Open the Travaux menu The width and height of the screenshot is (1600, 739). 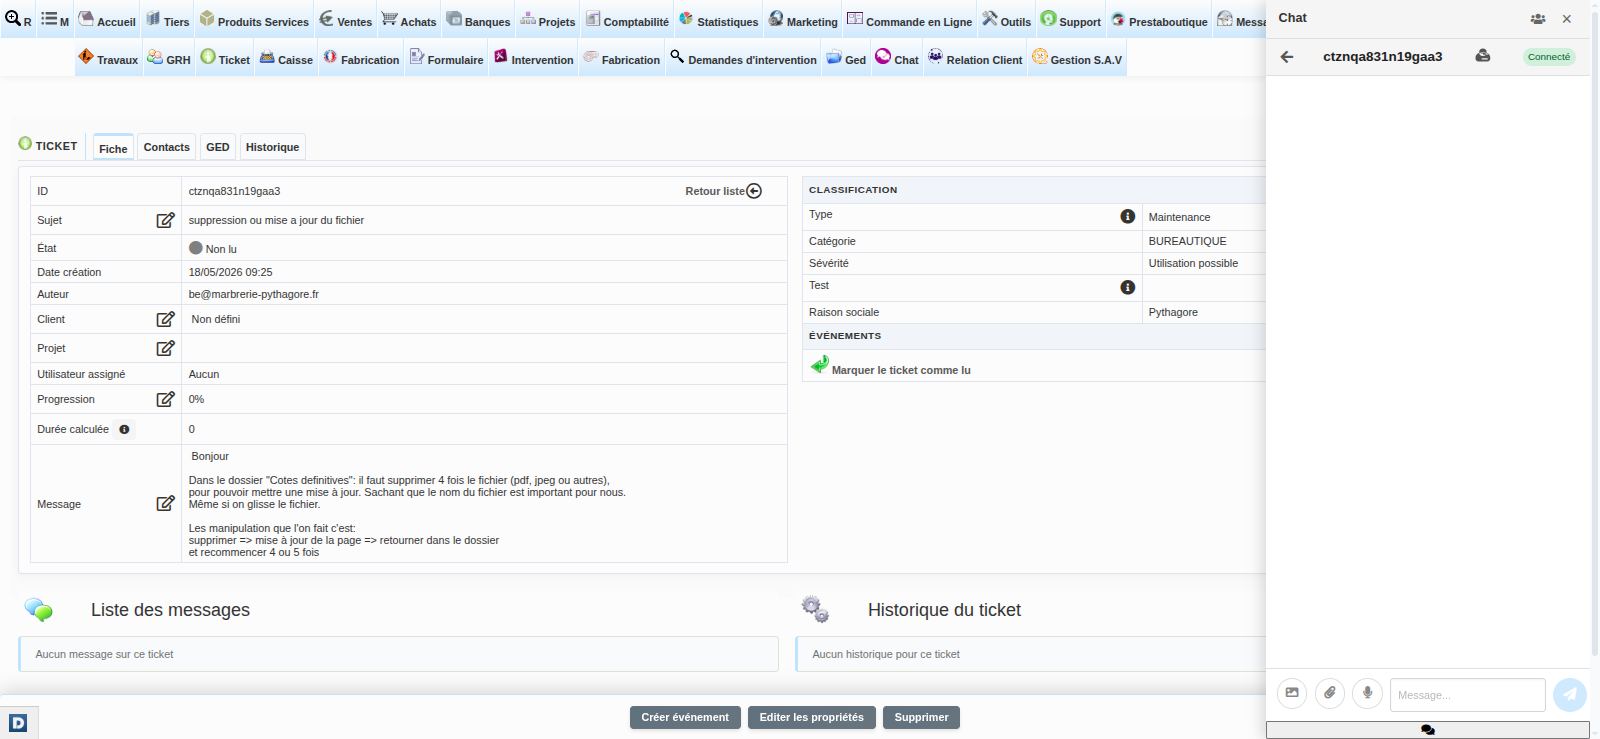(x=107, y=58)
